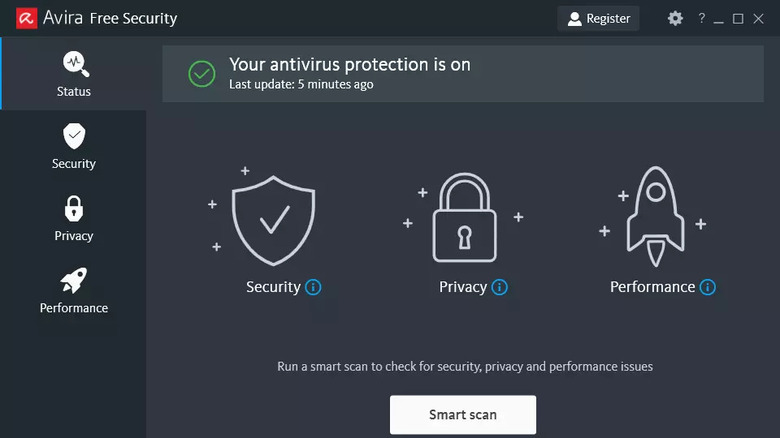Start the Smart scan

click(x=463, y=415)
